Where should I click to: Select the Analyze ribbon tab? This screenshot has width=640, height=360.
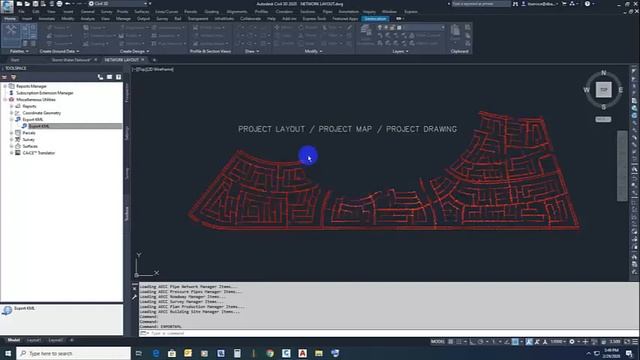[87, 19]
